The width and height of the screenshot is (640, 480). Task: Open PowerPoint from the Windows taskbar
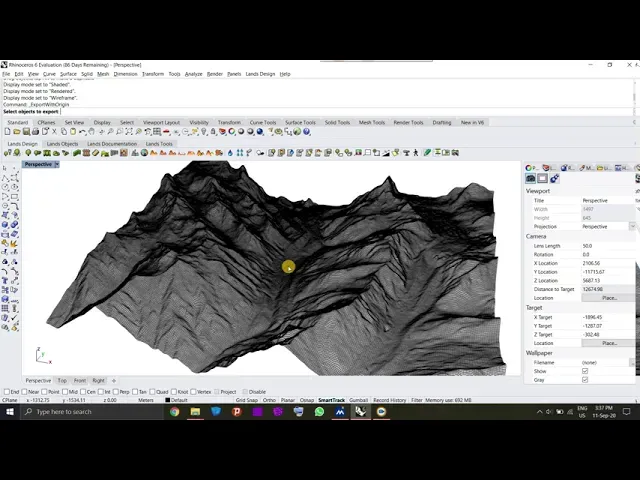(236, 411)
